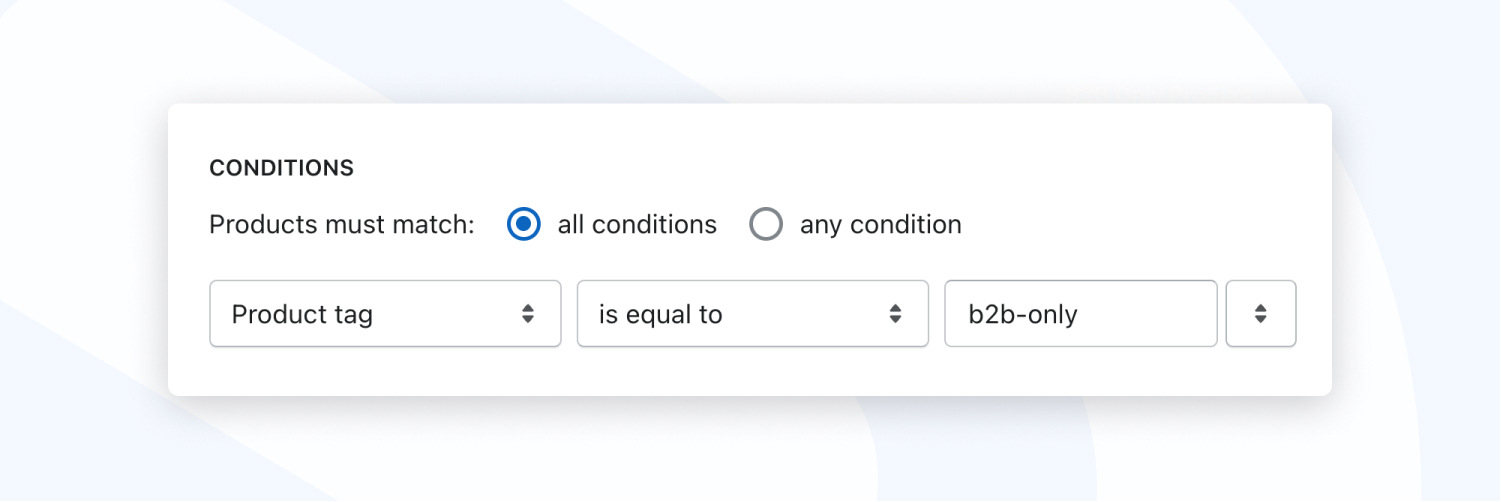Click the arrows icon in "is equal to" select
This screenshot has height=502, width=1501.
(896, 314)
